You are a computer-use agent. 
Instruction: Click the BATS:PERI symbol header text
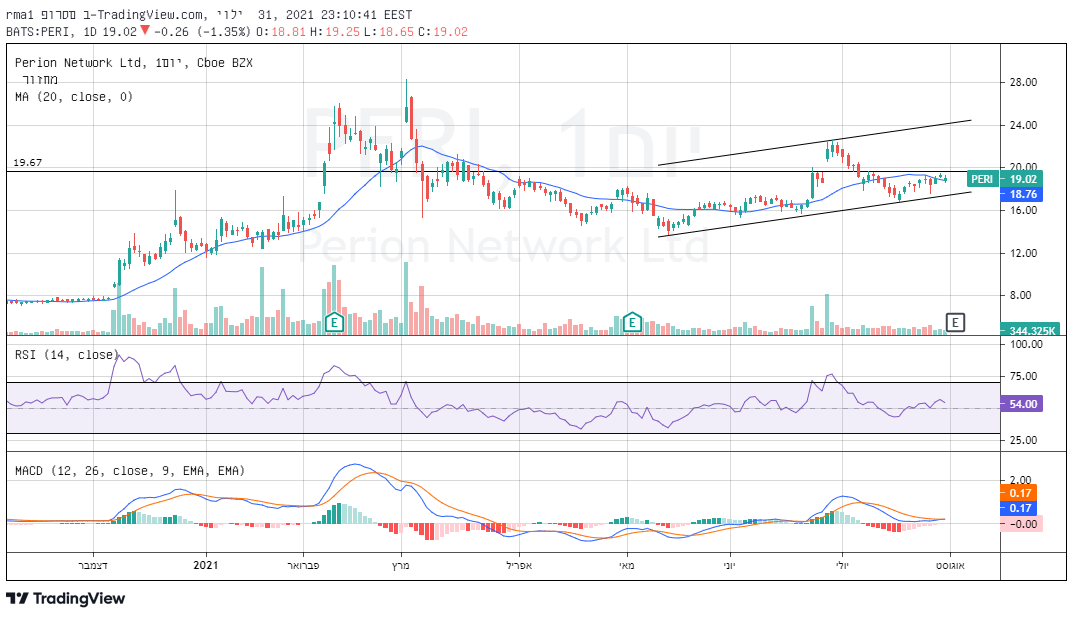click(x=42, y=31)
